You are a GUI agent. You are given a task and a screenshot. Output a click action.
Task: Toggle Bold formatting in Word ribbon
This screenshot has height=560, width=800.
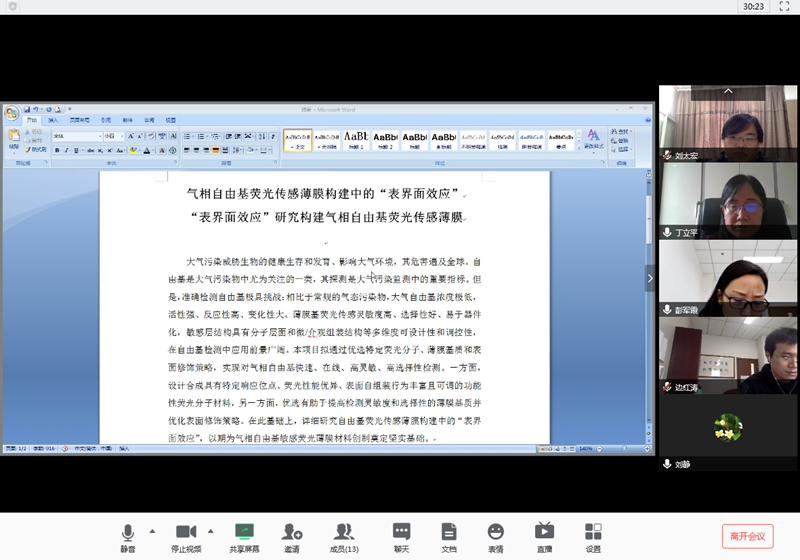click(57, 151)
